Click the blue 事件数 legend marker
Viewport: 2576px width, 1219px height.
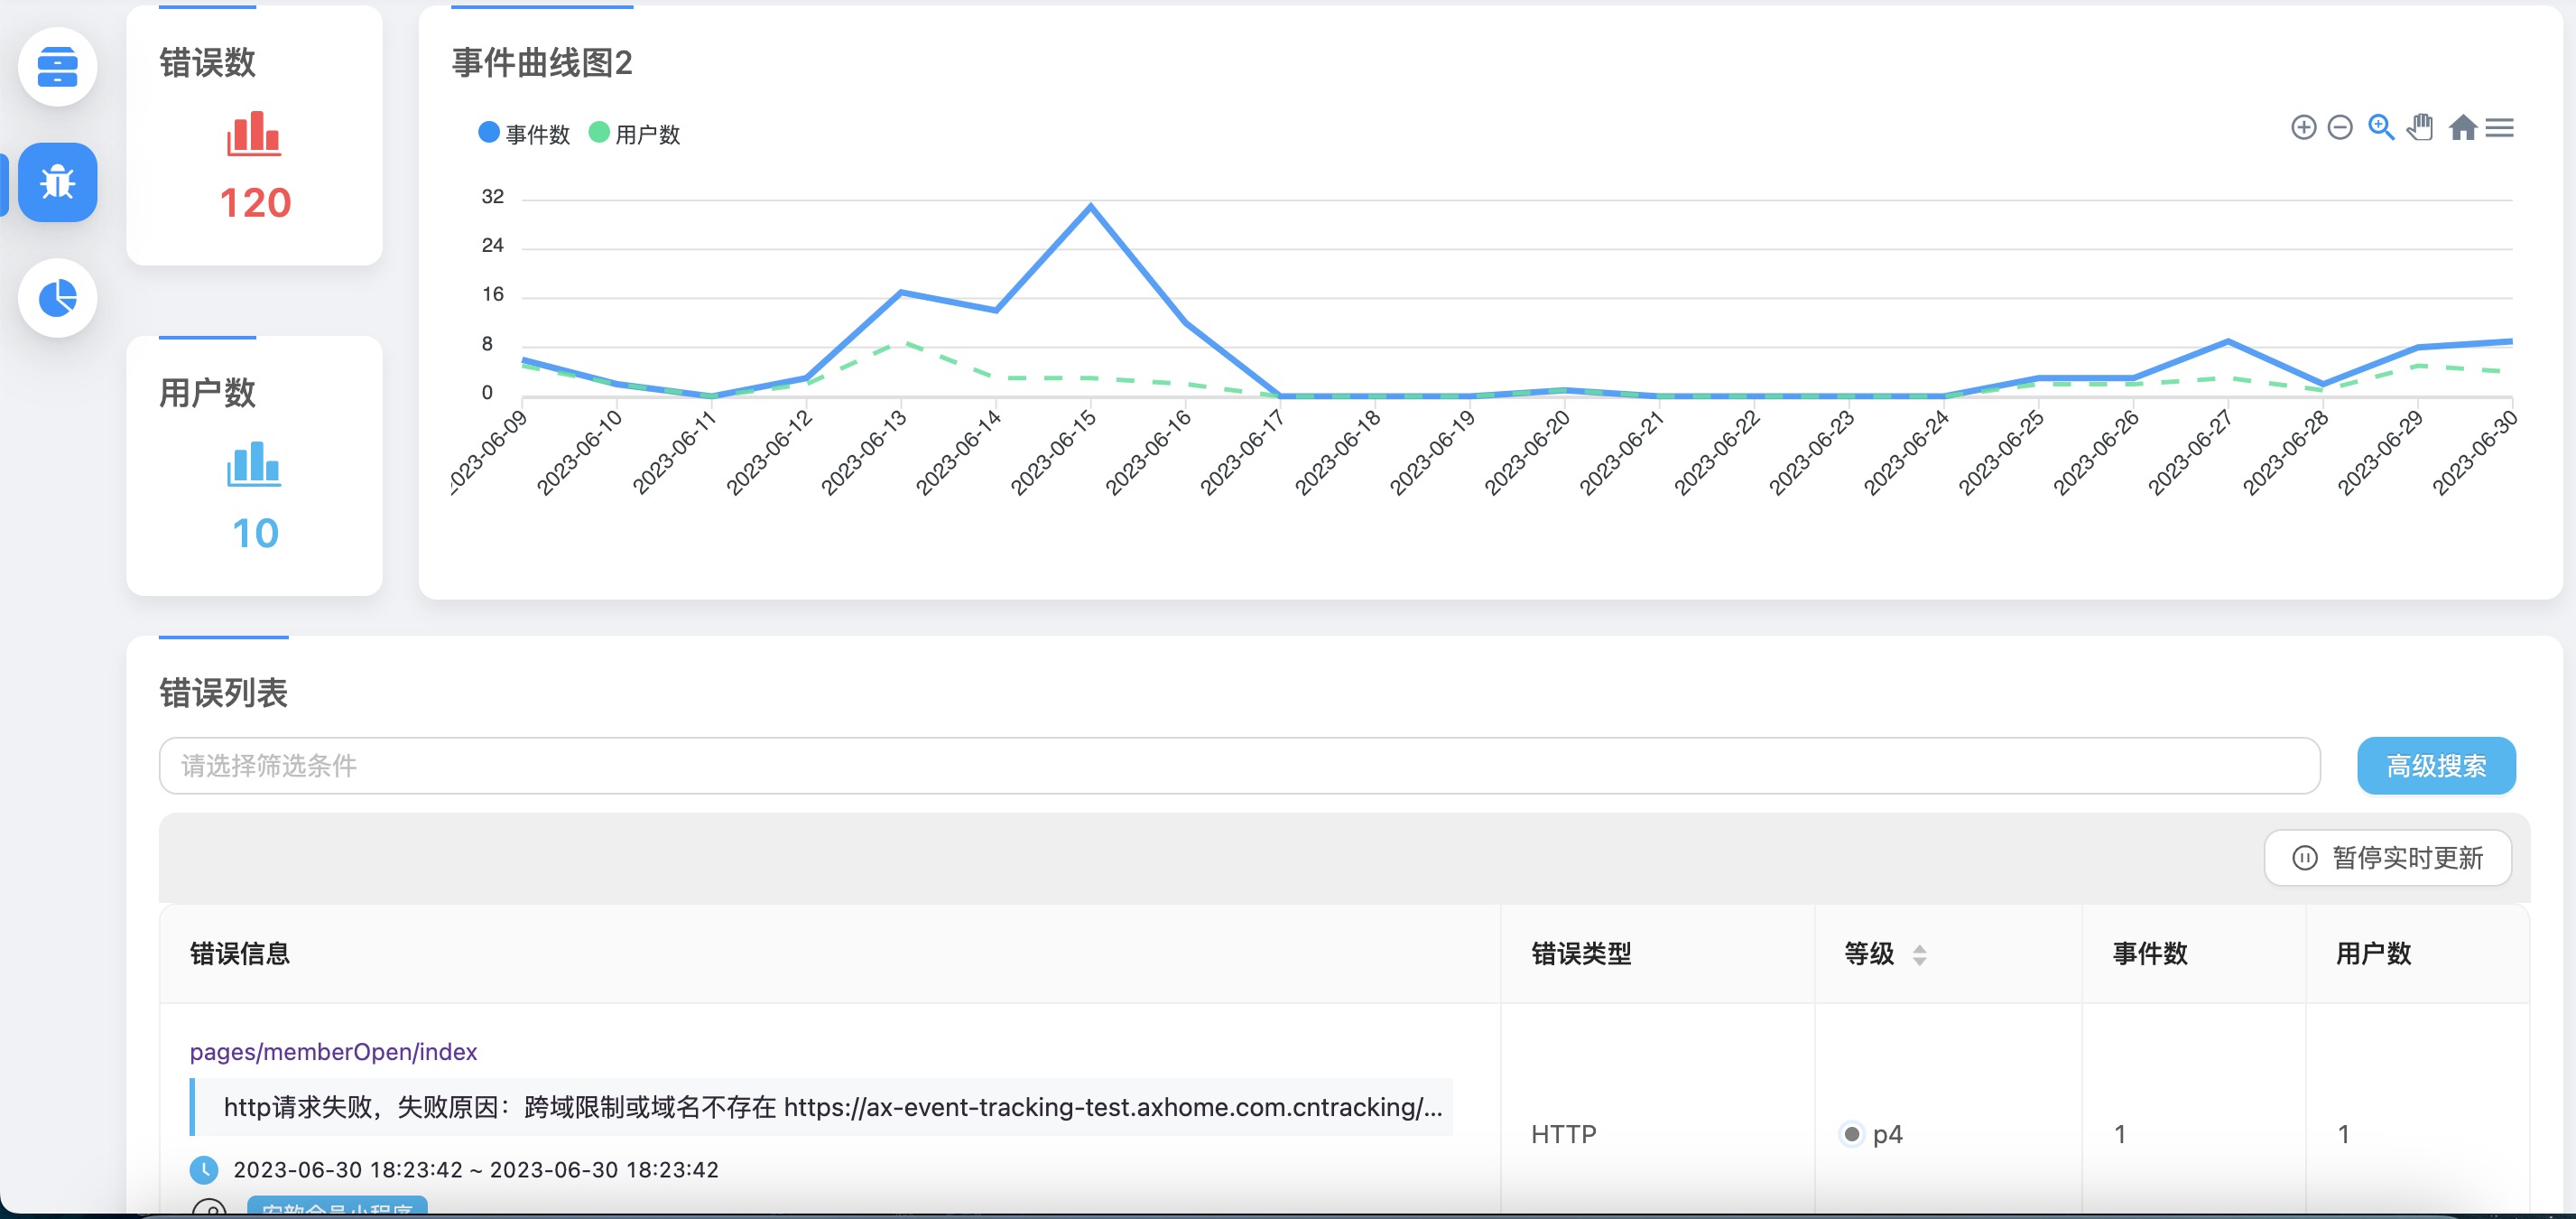[x=489, y=132]
